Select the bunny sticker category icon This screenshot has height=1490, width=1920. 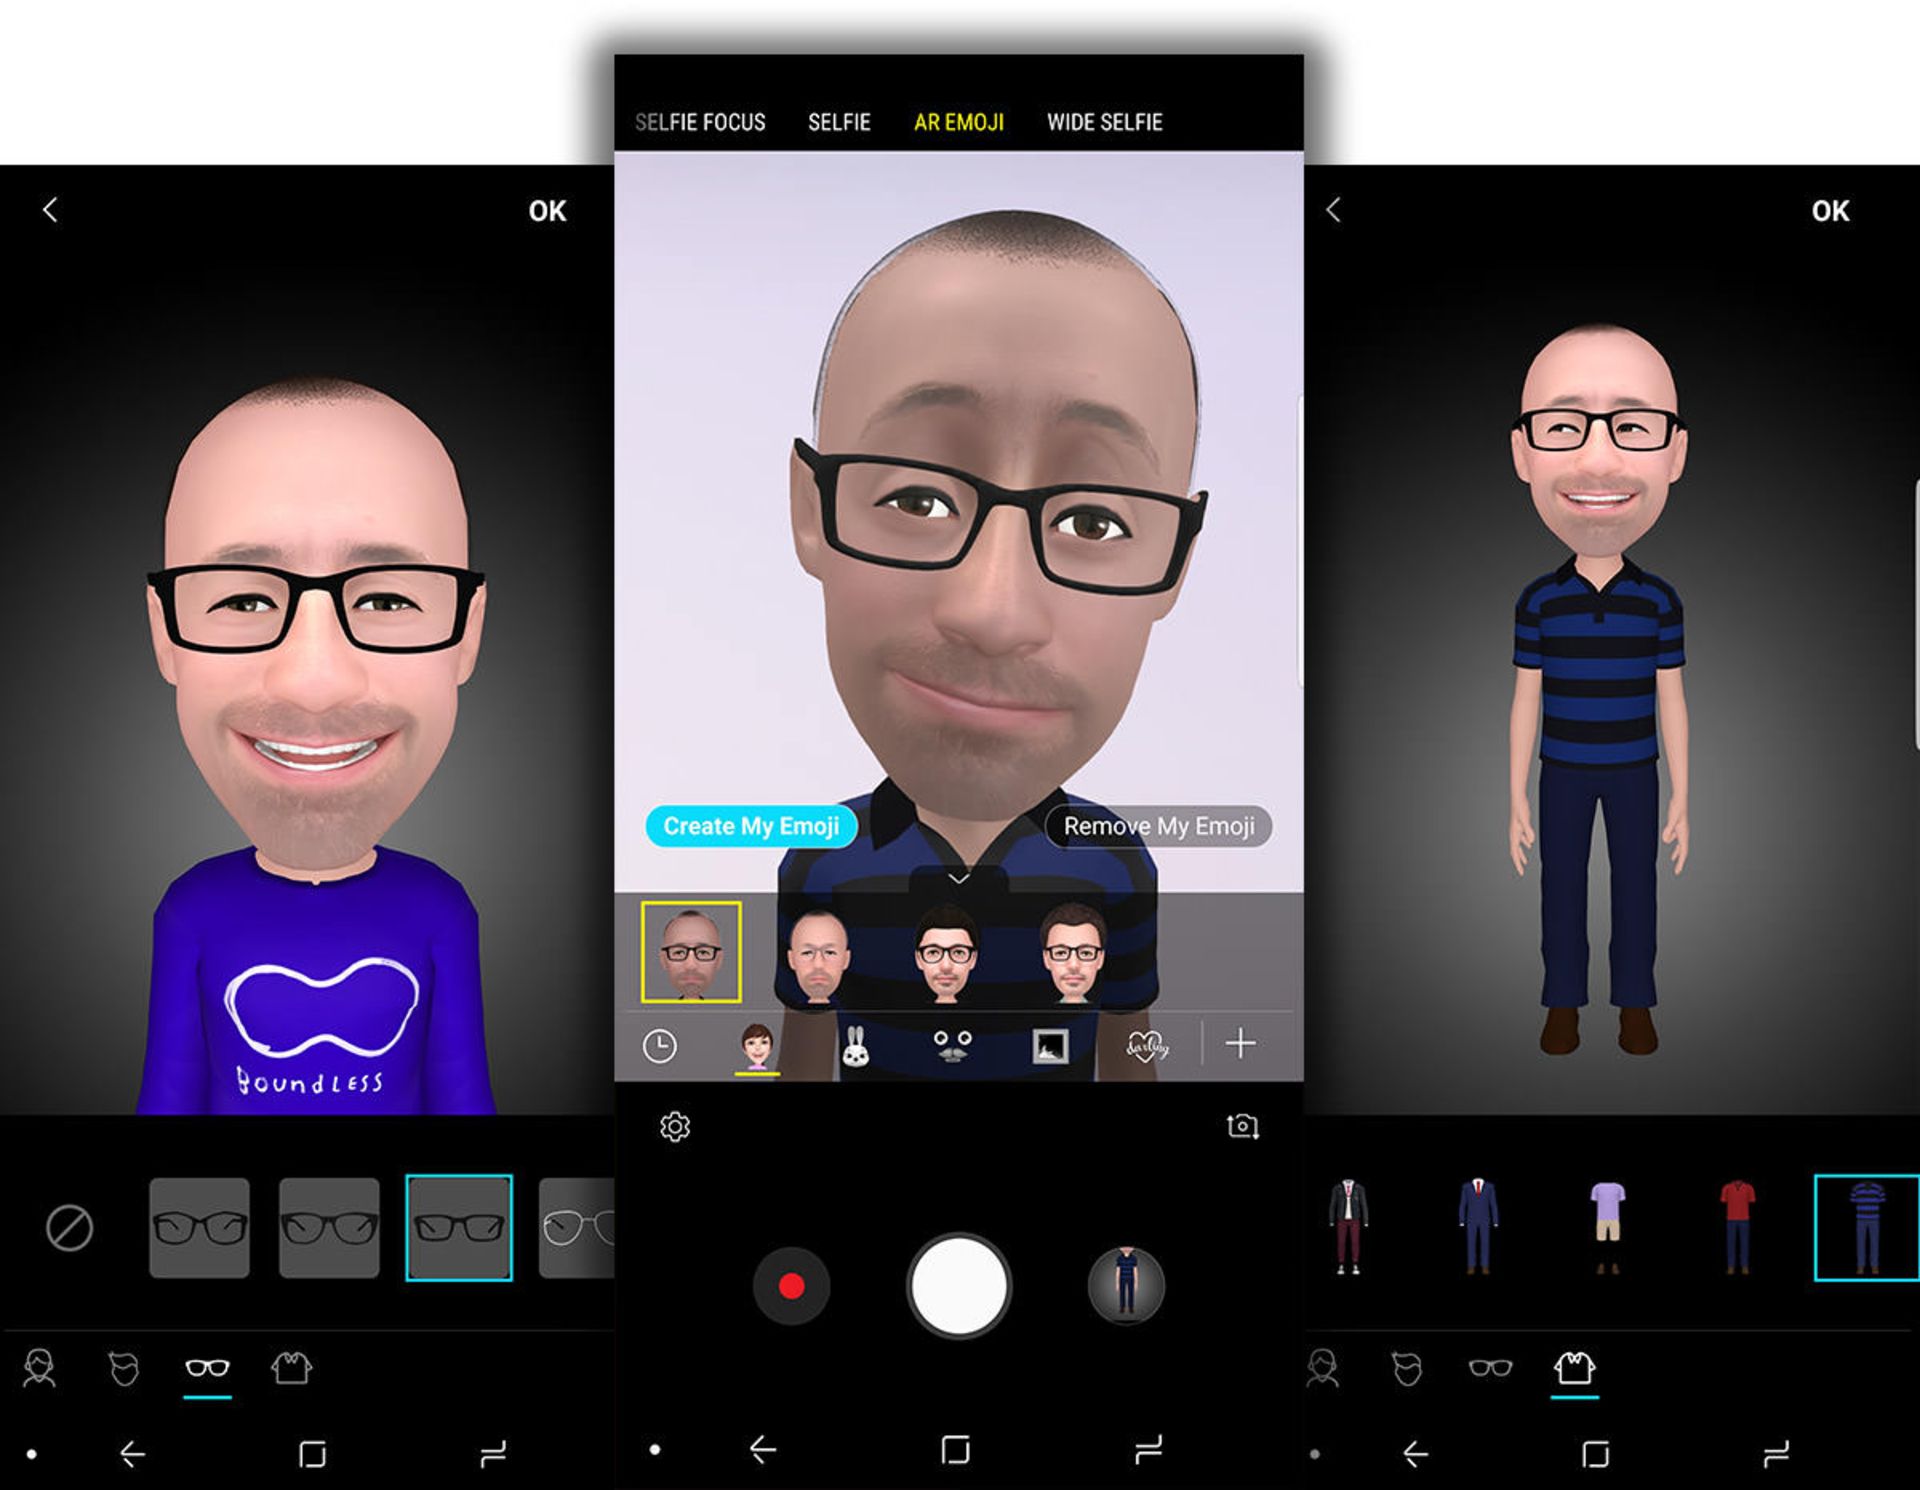click(x=855, y=1047)
